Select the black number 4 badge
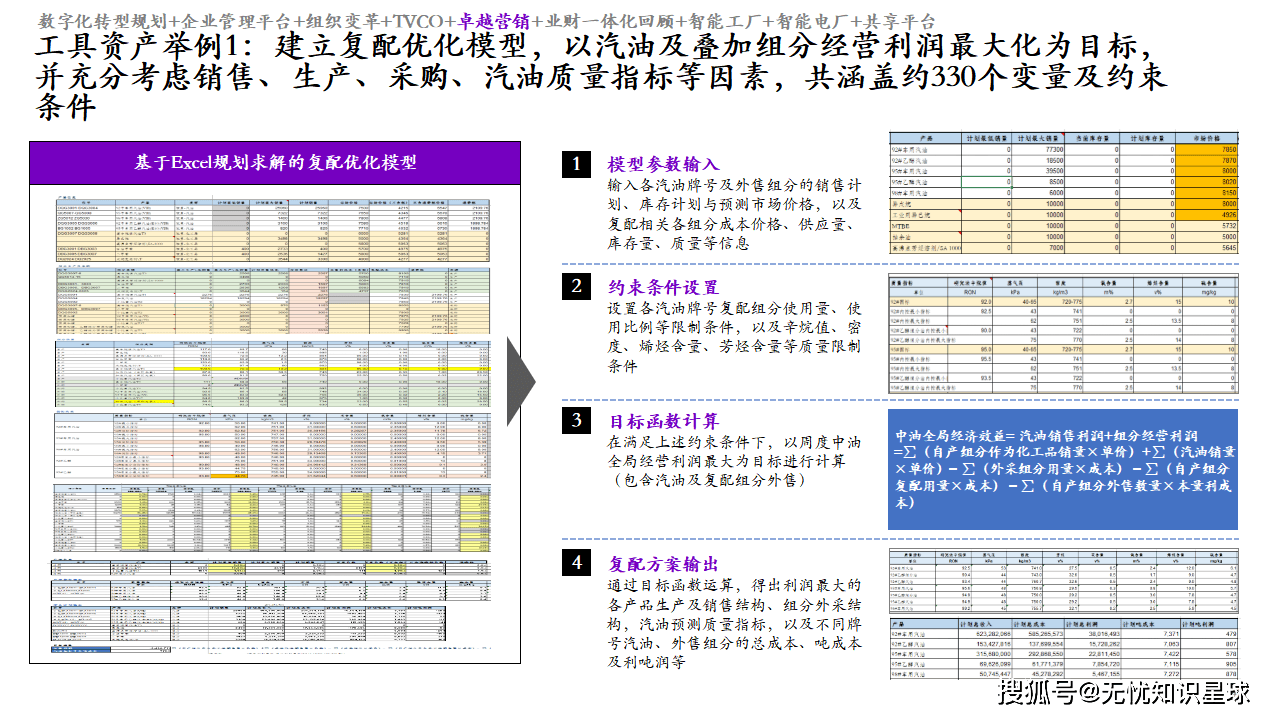Screen dimensions: 1280x720 [576, 563]
